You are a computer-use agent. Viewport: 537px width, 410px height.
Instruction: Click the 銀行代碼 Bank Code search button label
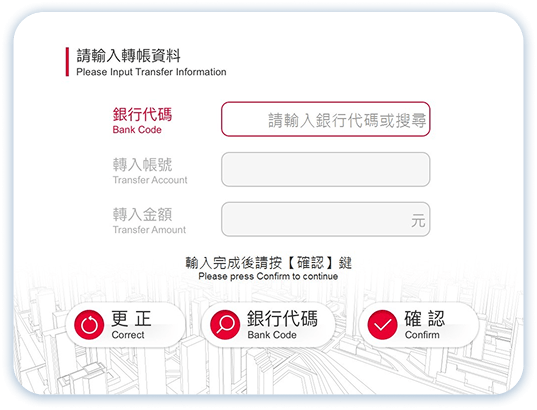pos(283,325)
